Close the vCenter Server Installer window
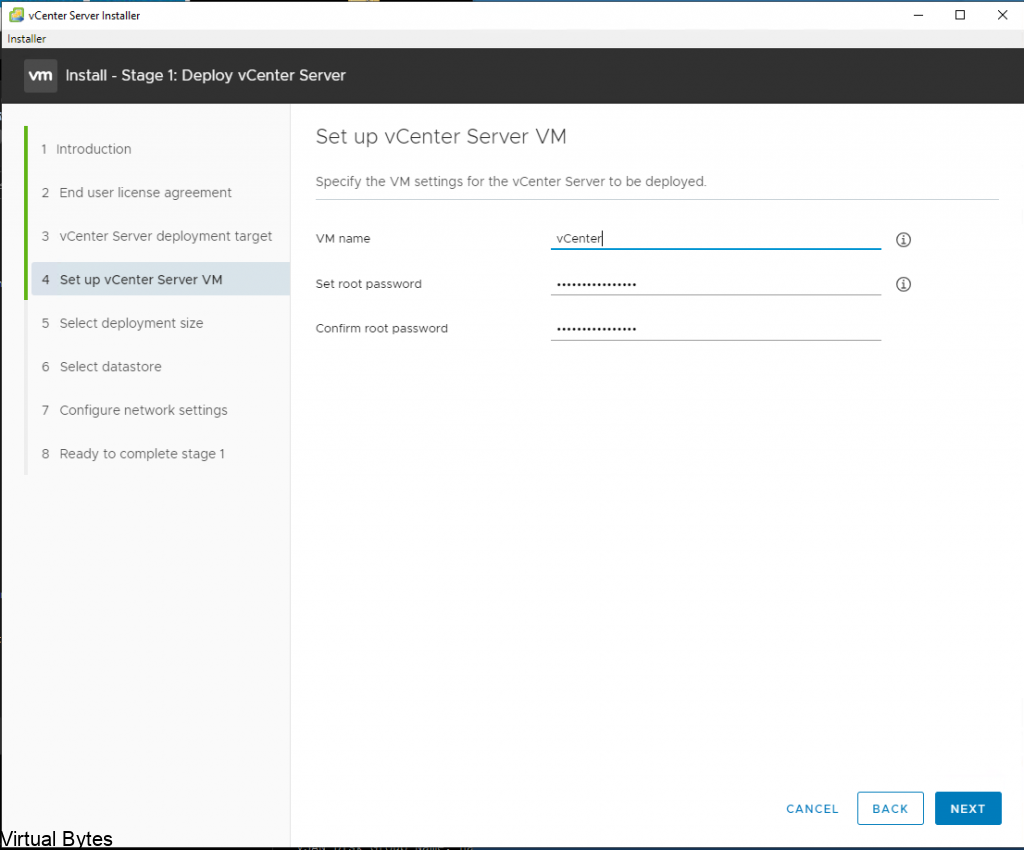The image size is (1024, 850). [1002, 15]
